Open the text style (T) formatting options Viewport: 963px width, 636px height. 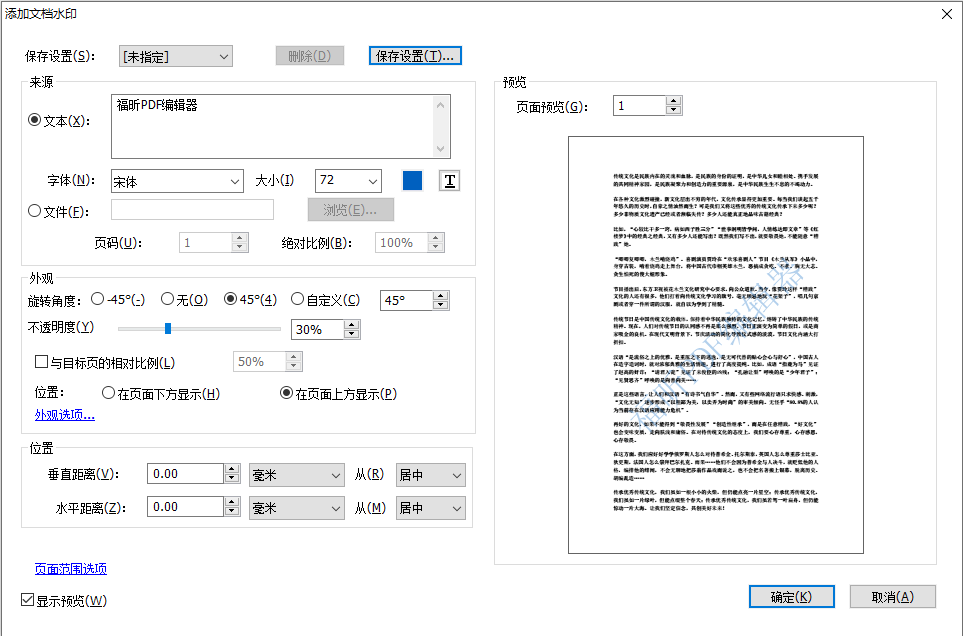pyautogui.click(x=448, y=181)
